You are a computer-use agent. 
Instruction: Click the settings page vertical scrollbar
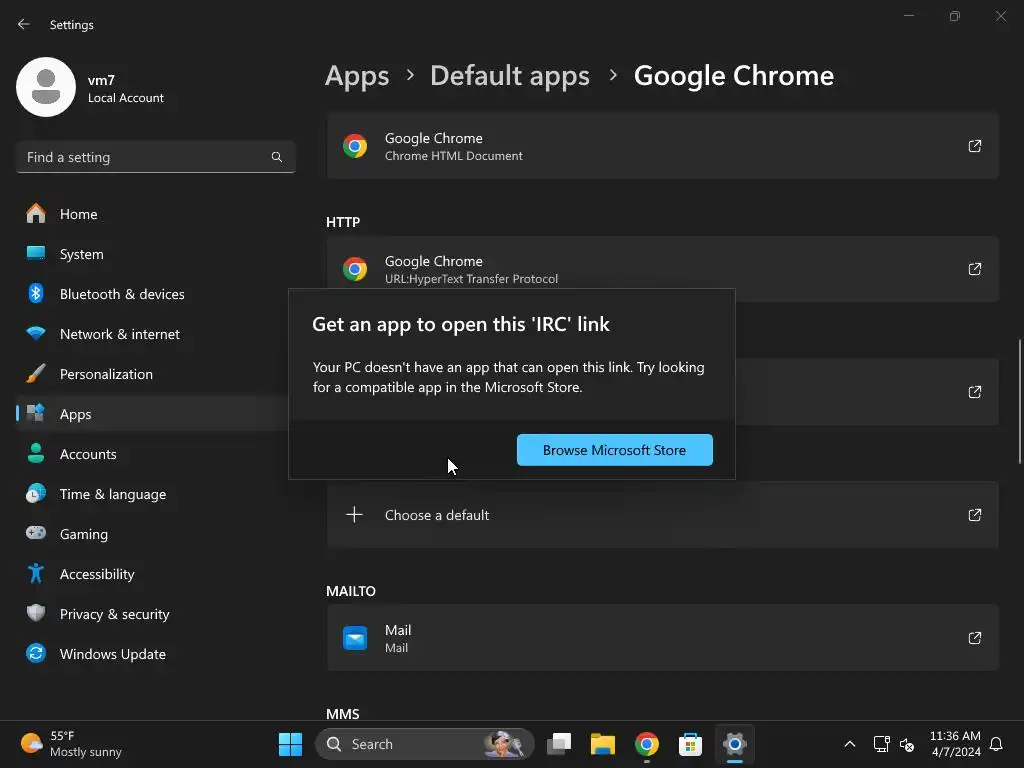pyautogui.click(x=1019, y=401)
